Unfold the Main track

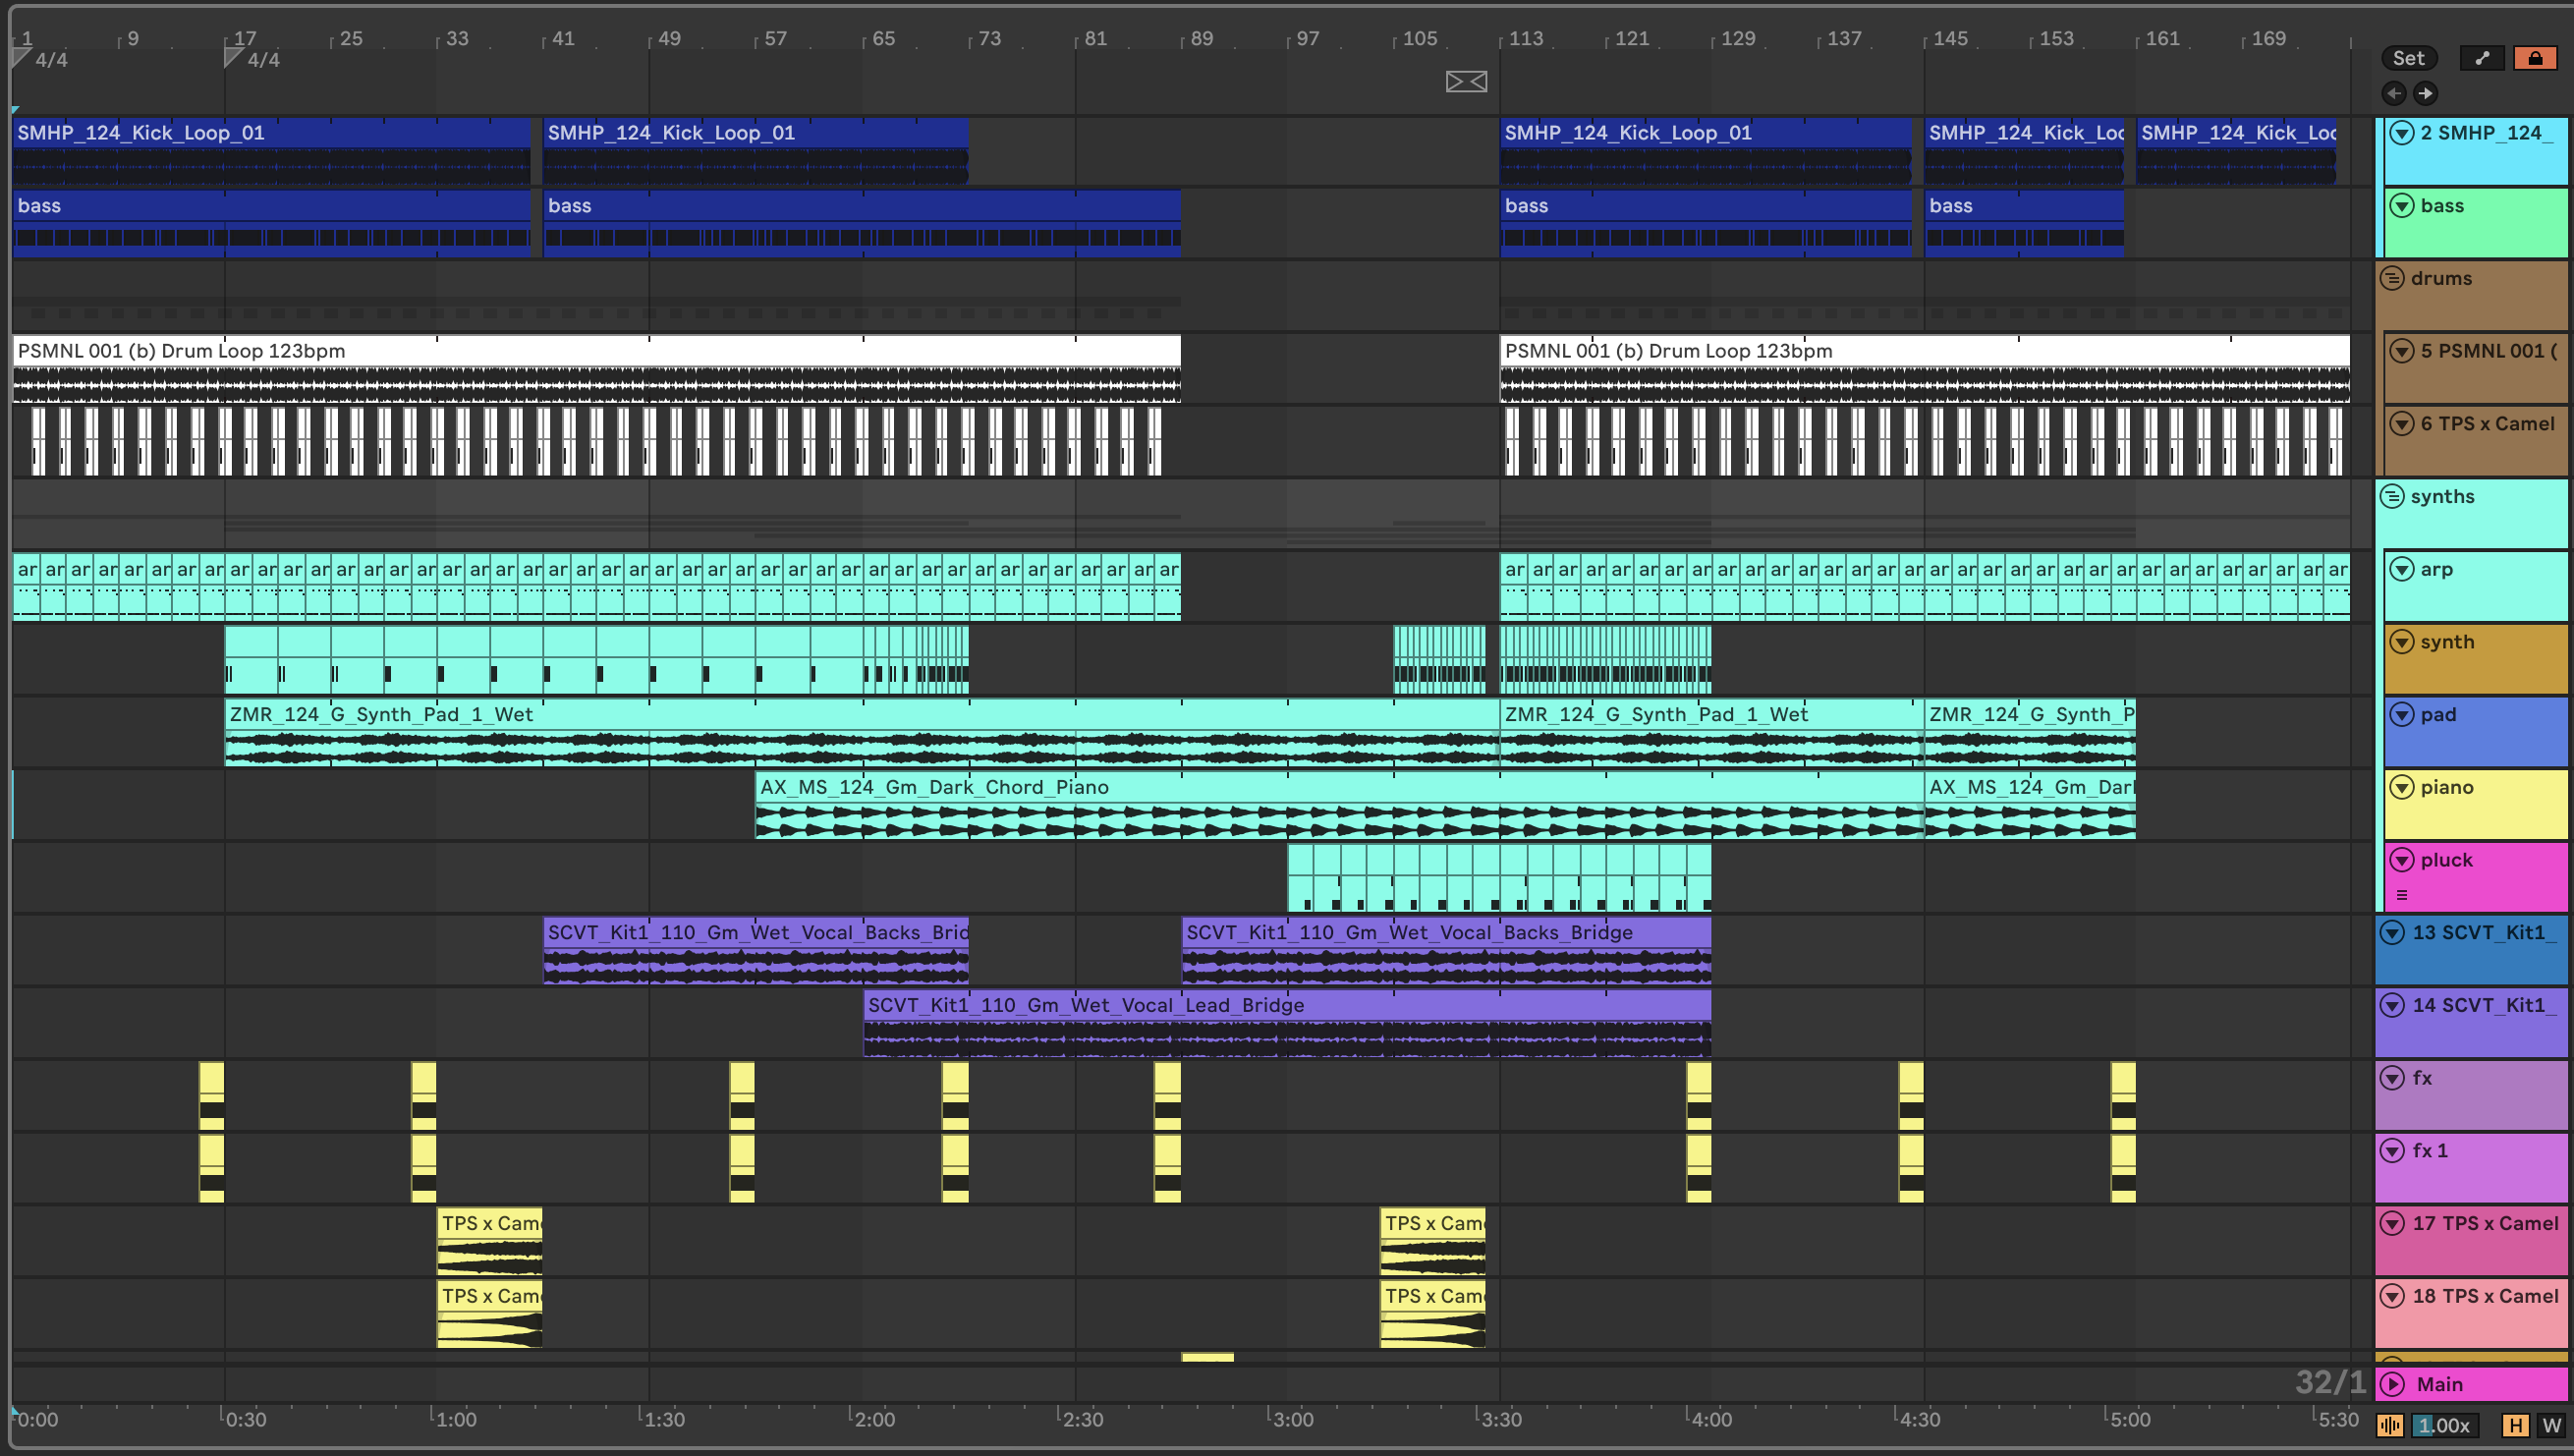point(2393,1384)
